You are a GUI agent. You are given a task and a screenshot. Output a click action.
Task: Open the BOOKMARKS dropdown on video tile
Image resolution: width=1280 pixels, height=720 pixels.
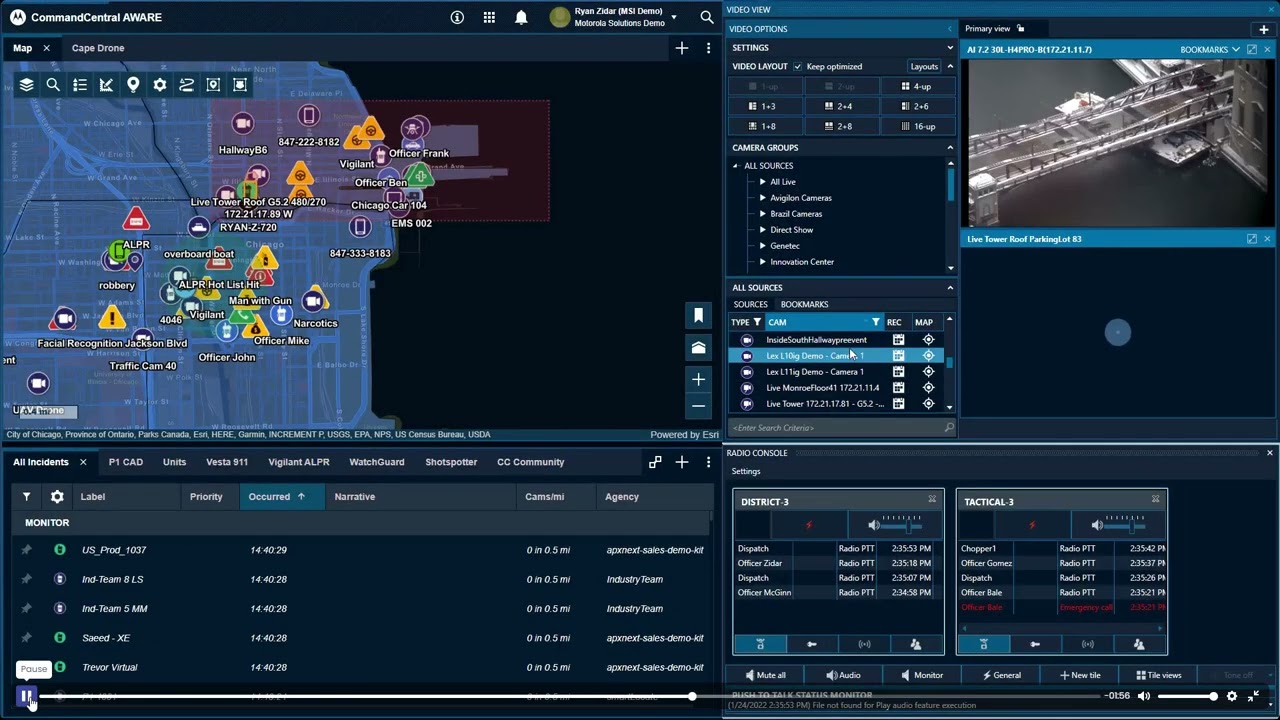pyautogui.click(x=1210, y=49)
